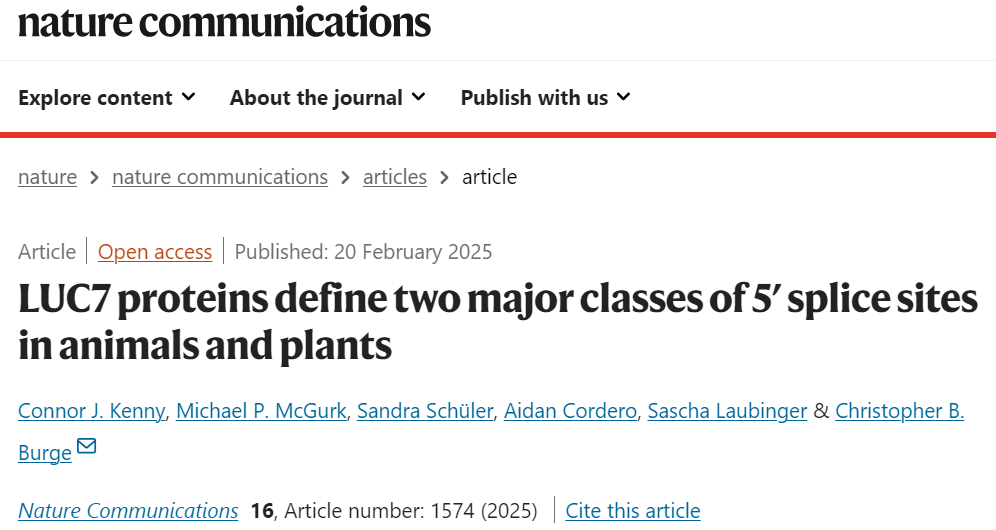This screenshot has width=996, height=530.
Task: Select author Aidan Cordero
Action: click(x=570, y=411)
